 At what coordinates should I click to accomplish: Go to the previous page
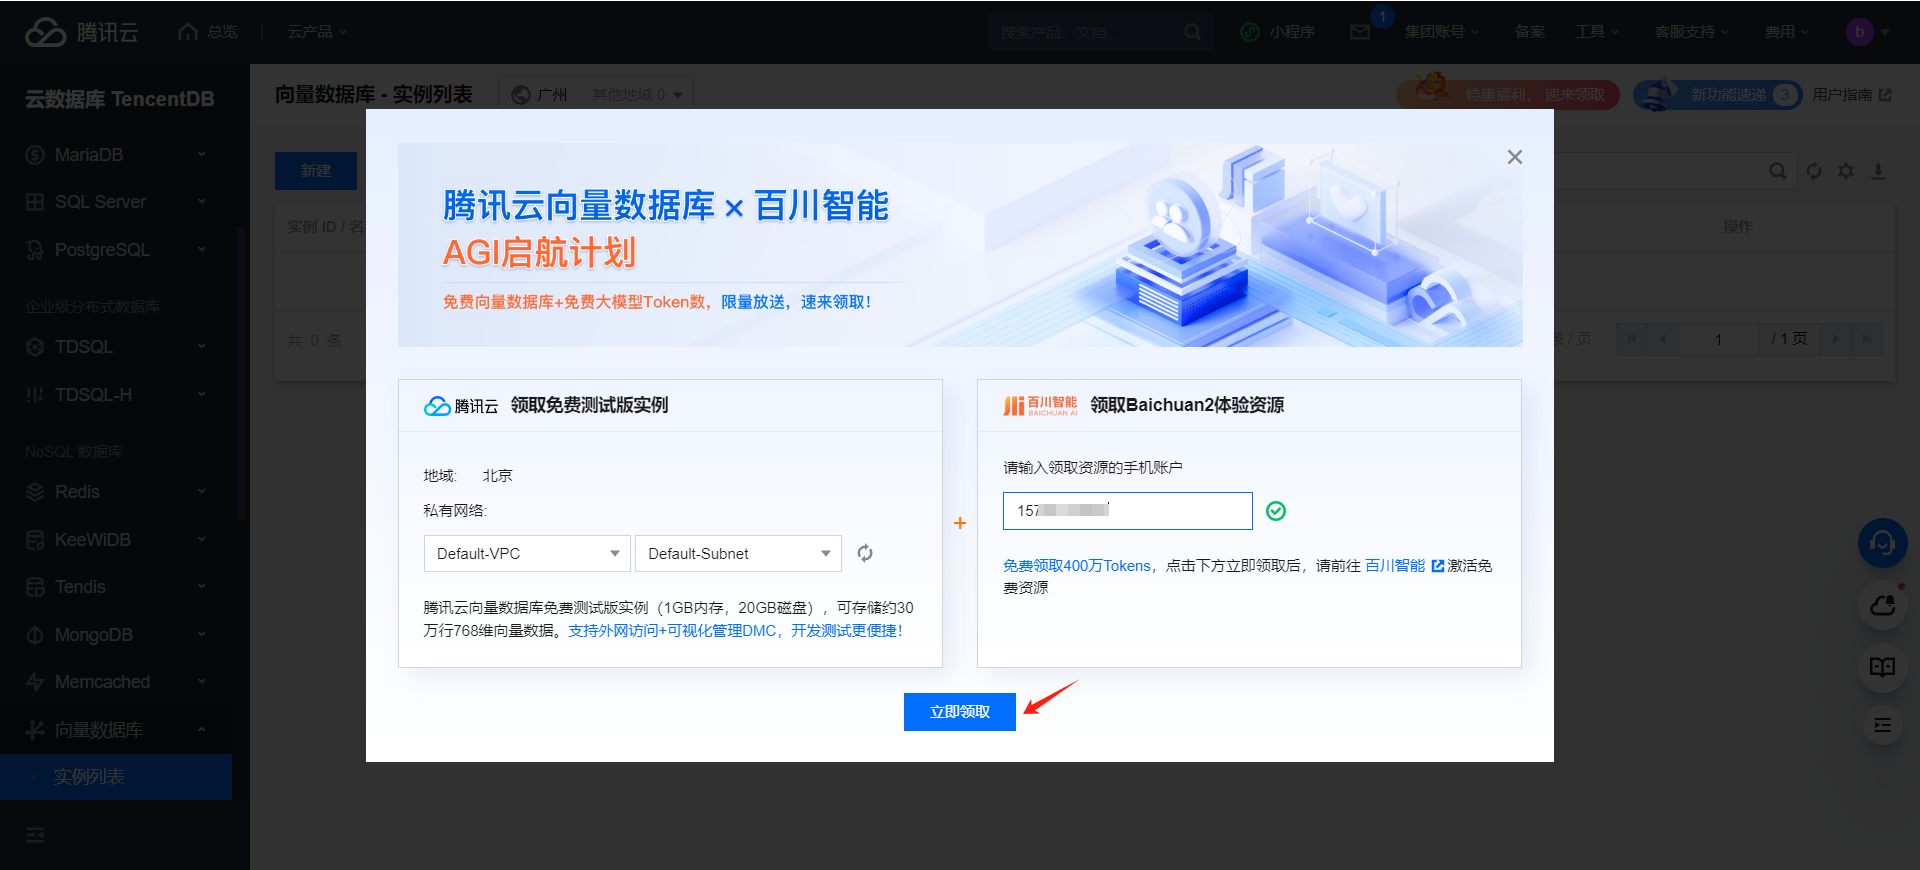(x=1663, y=339)
